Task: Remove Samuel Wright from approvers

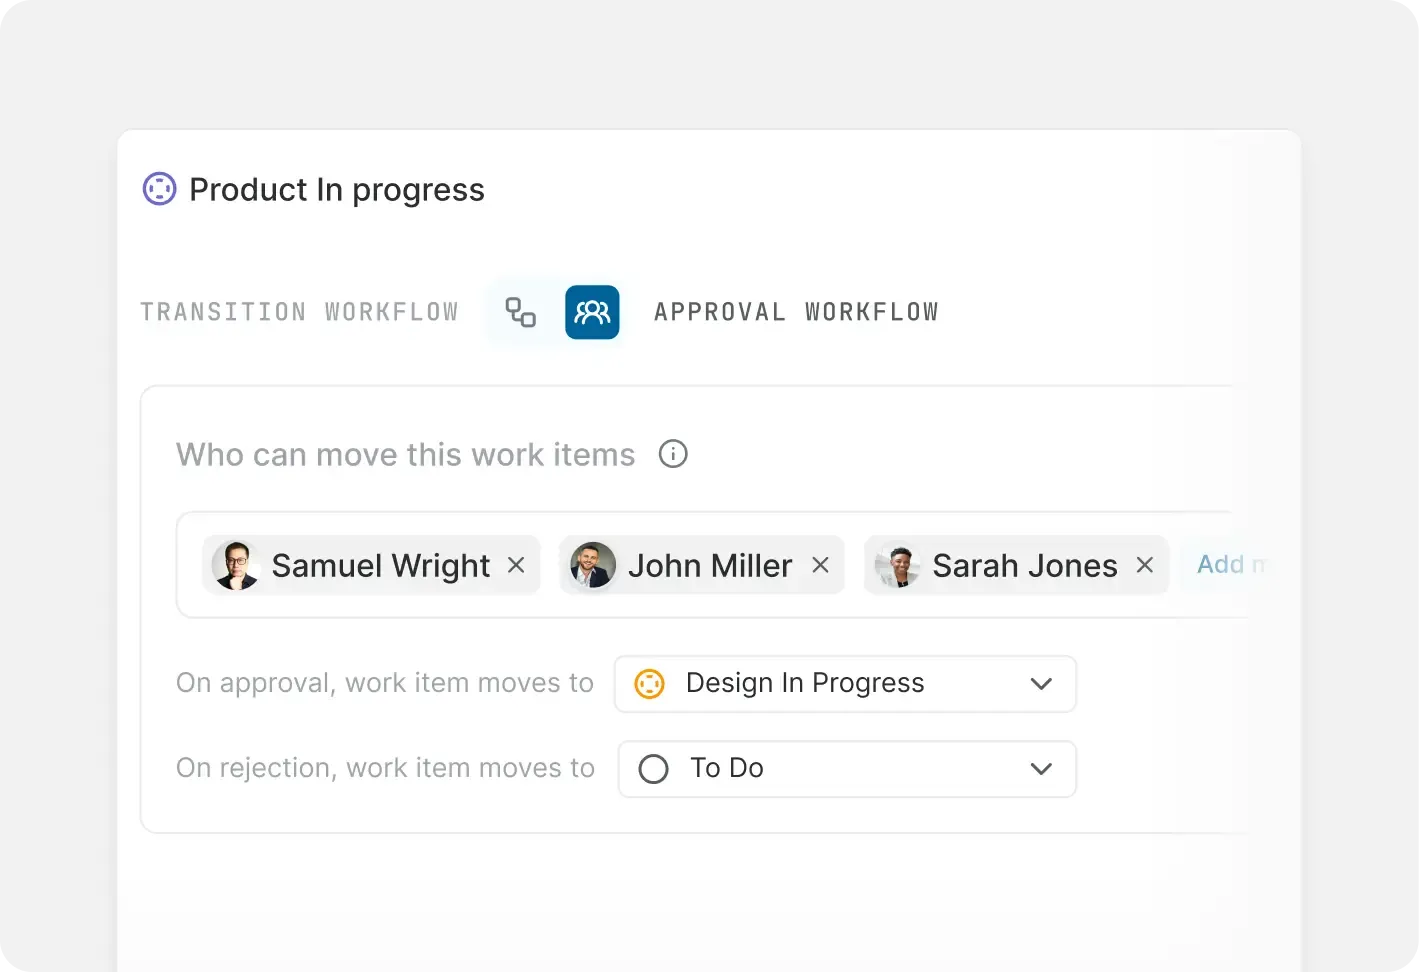Action: point(516,565)
